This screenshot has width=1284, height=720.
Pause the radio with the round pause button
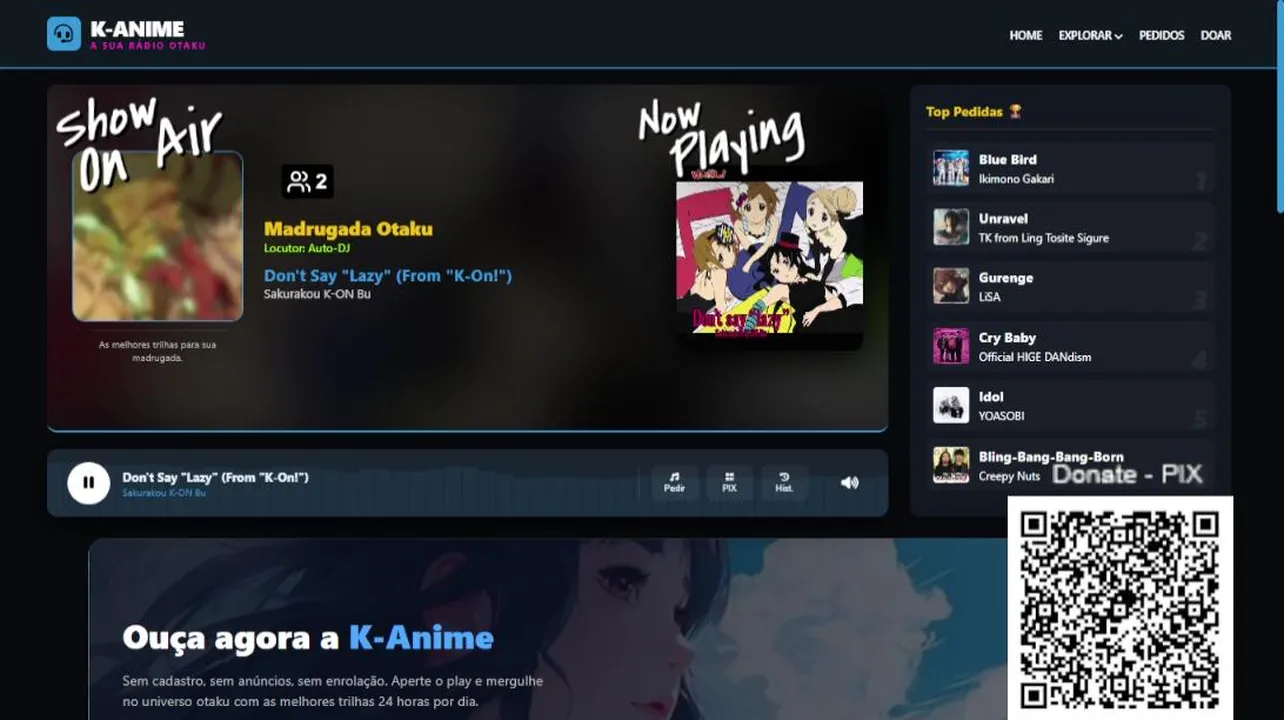(x=89, y=483)
